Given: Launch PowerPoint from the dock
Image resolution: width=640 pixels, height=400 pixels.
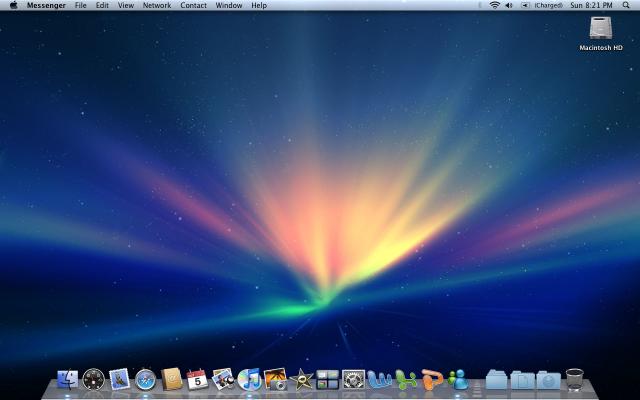Looking at the screenshot, I should point(432,379).
